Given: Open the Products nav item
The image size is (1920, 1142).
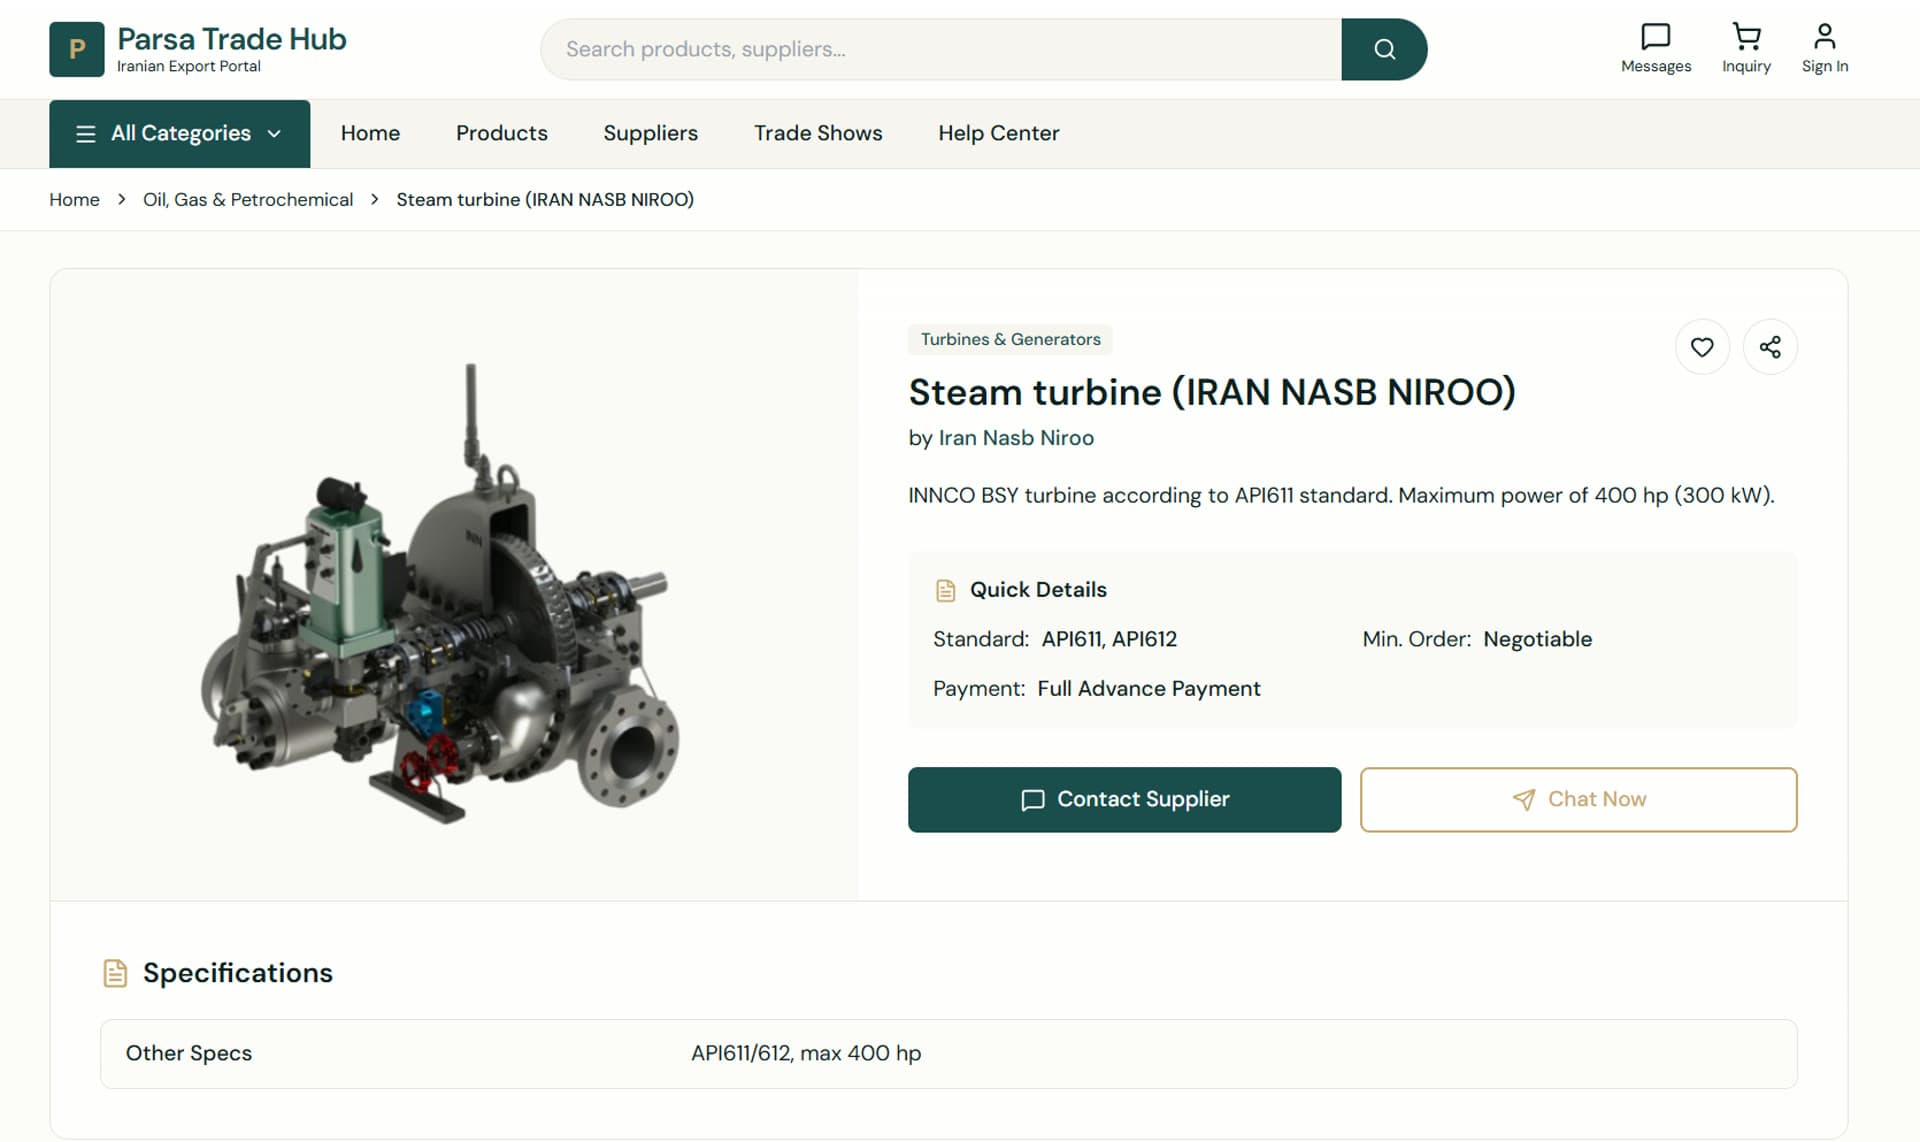Looking at the screenshot, I should (x=502, y=133).
